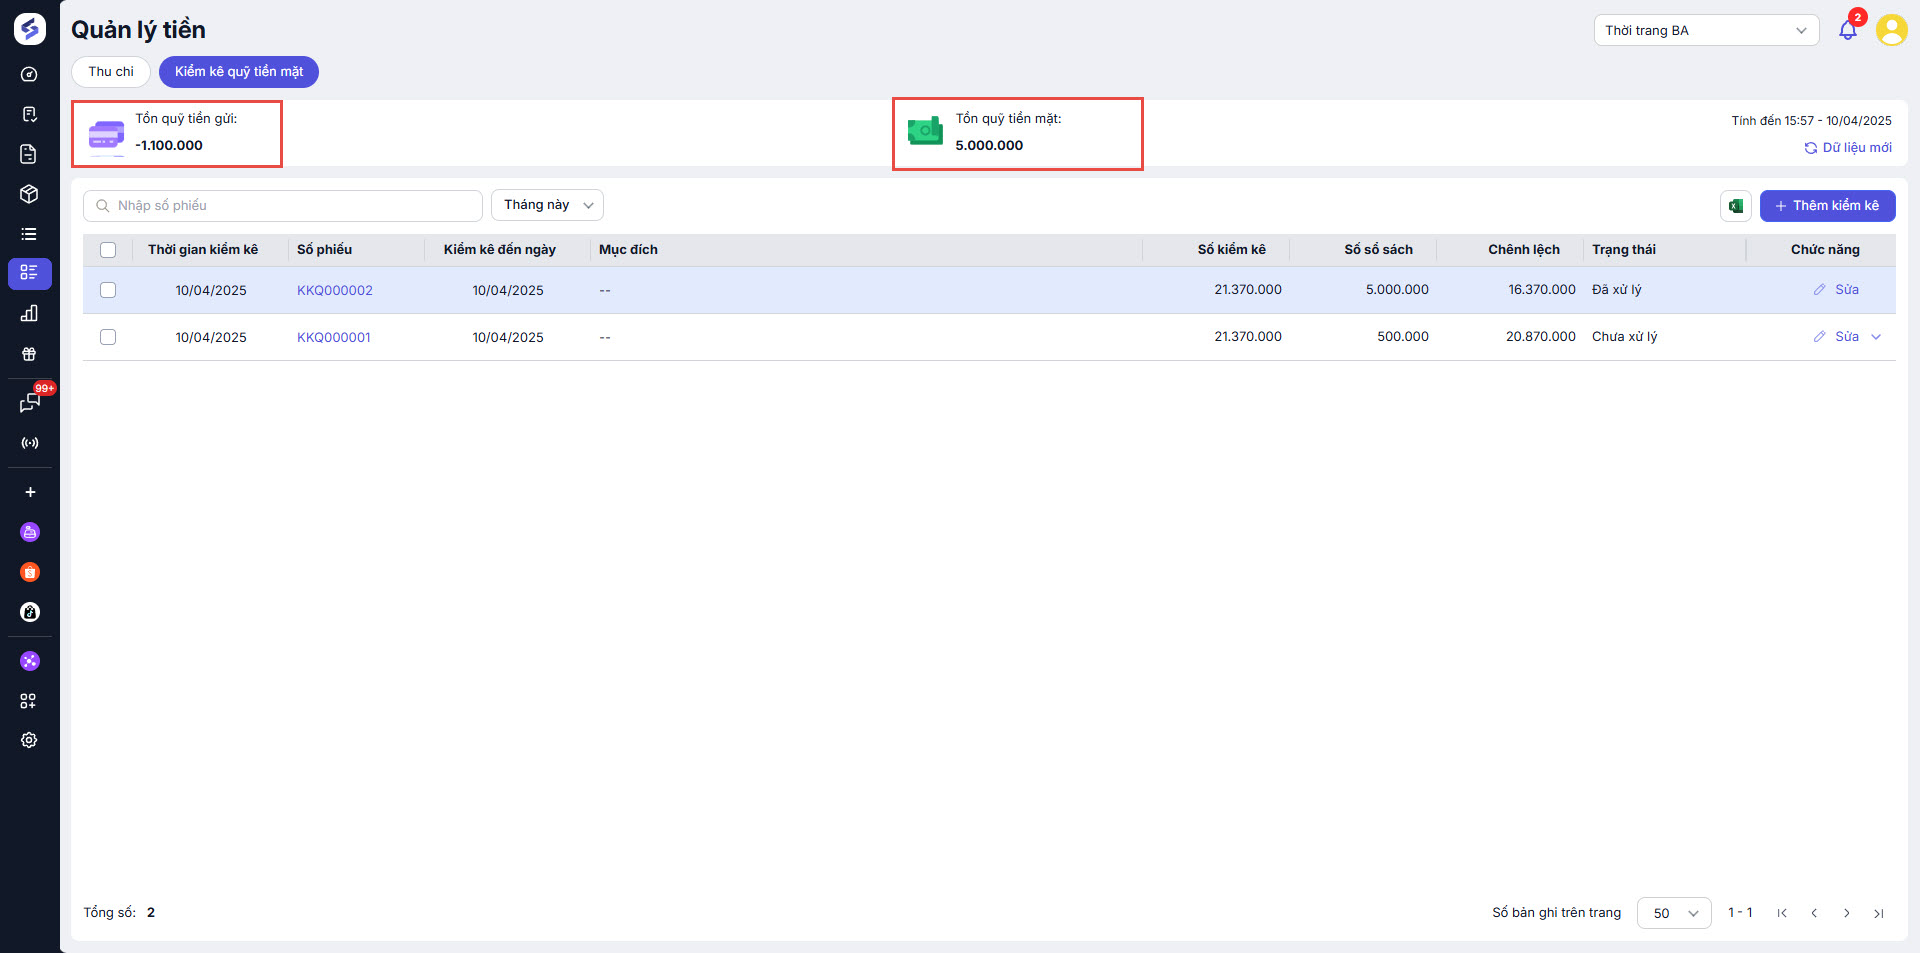The image size is (1920, 953).
Task: Click the Thêm kiểm kê button
Action: click(x=1827, y=206)
